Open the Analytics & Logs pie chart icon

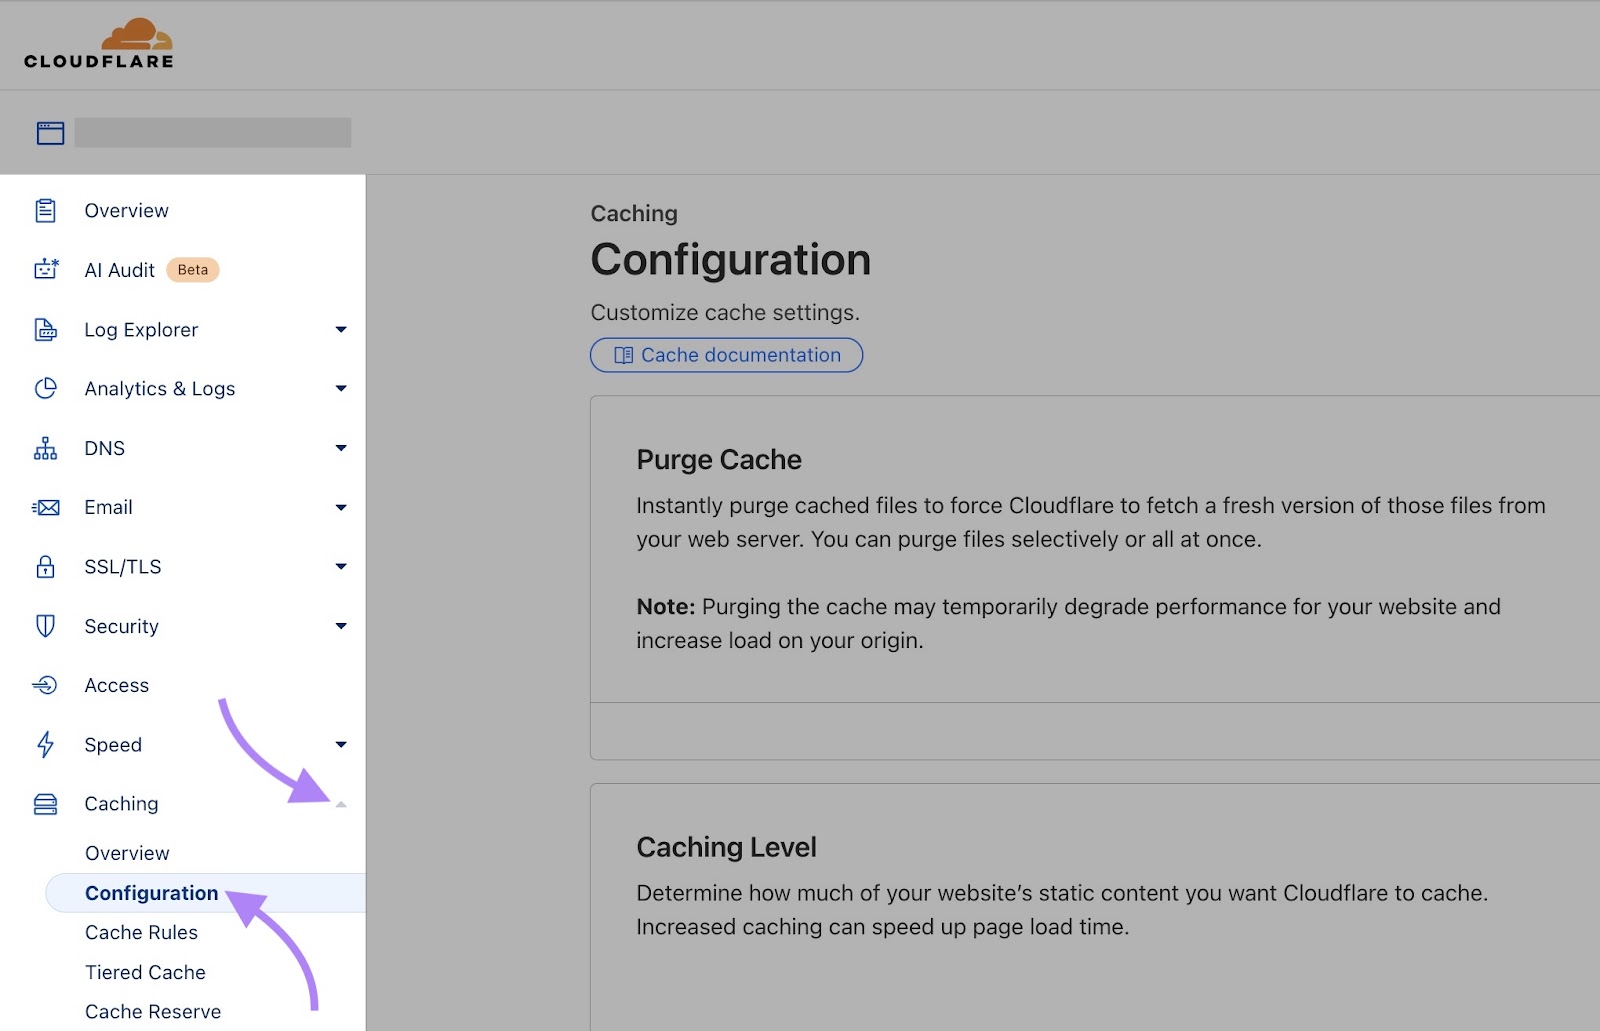pyautogui.click(x=45, y=389)
